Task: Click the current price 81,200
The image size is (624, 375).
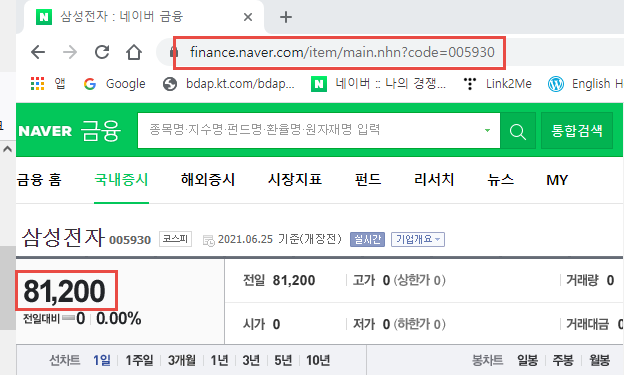Action: tap(64, 291)
